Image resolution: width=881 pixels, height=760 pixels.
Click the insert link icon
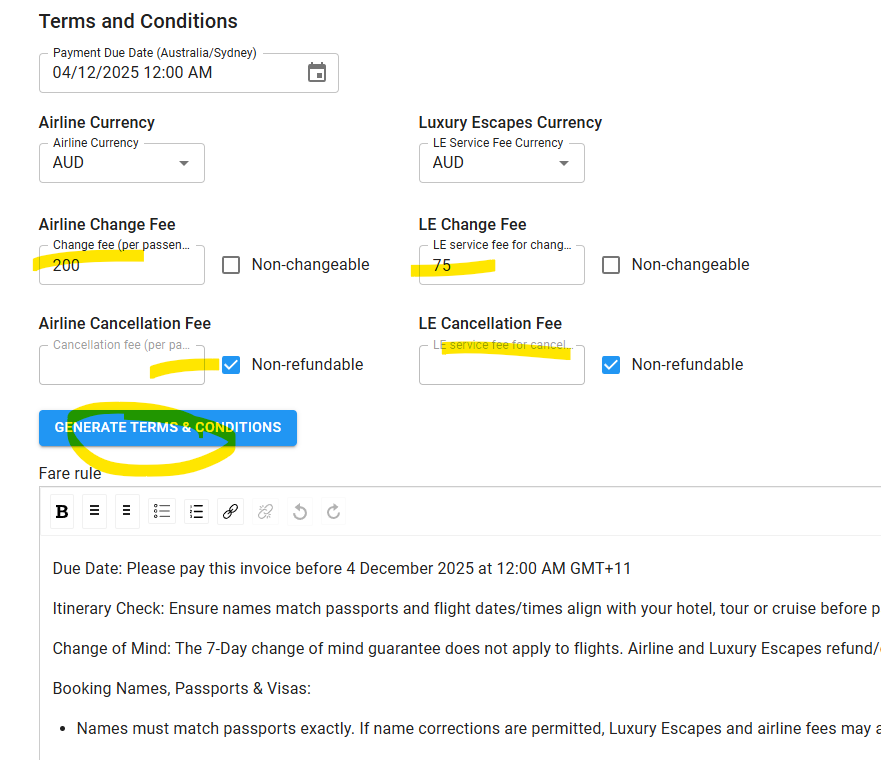(x=230, y=512)
